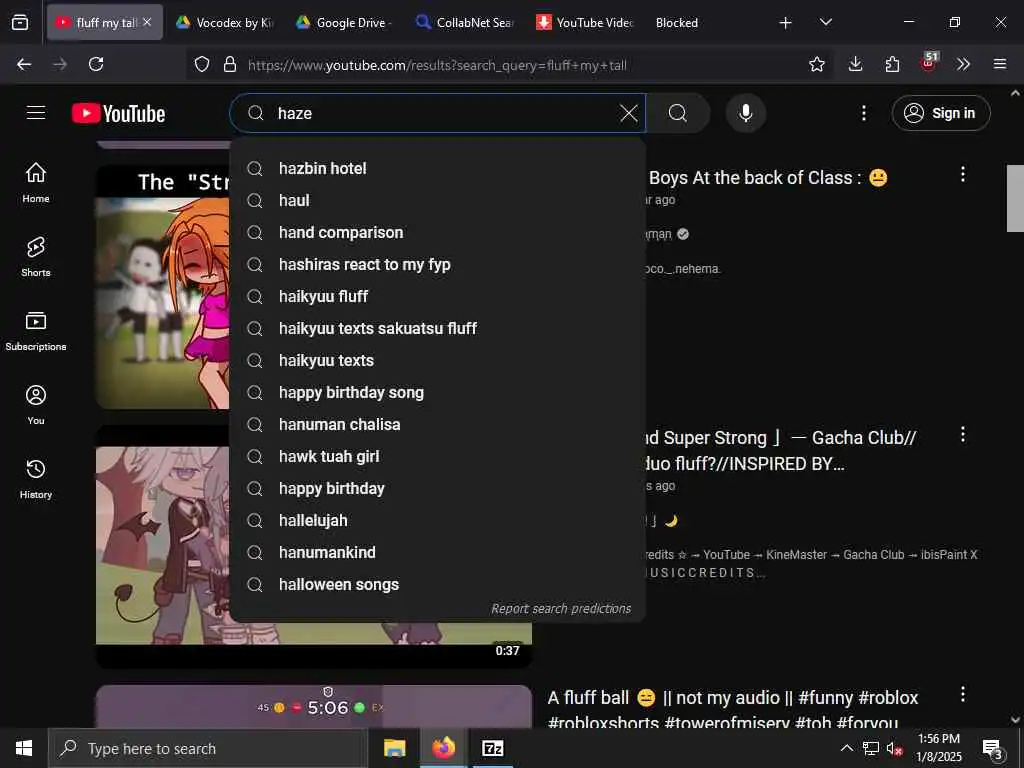1024x768 pixels.
Task: Switch to the 'Vocodex by Ki' tab
Action: click(x=225, y=22)
